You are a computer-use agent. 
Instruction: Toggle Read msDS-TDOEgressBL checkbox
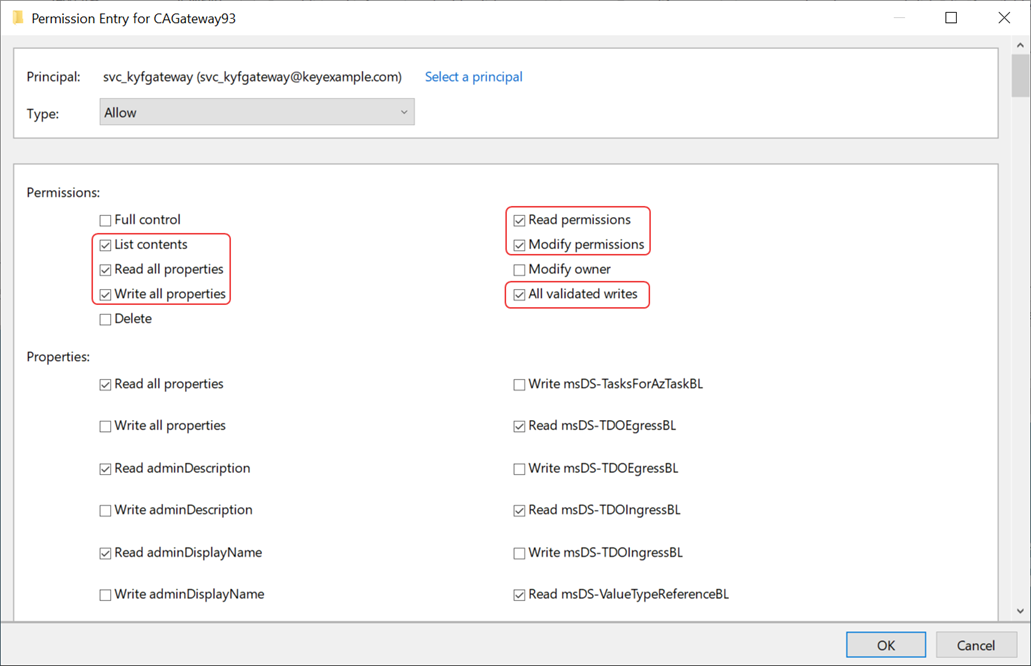coord(519,427)
